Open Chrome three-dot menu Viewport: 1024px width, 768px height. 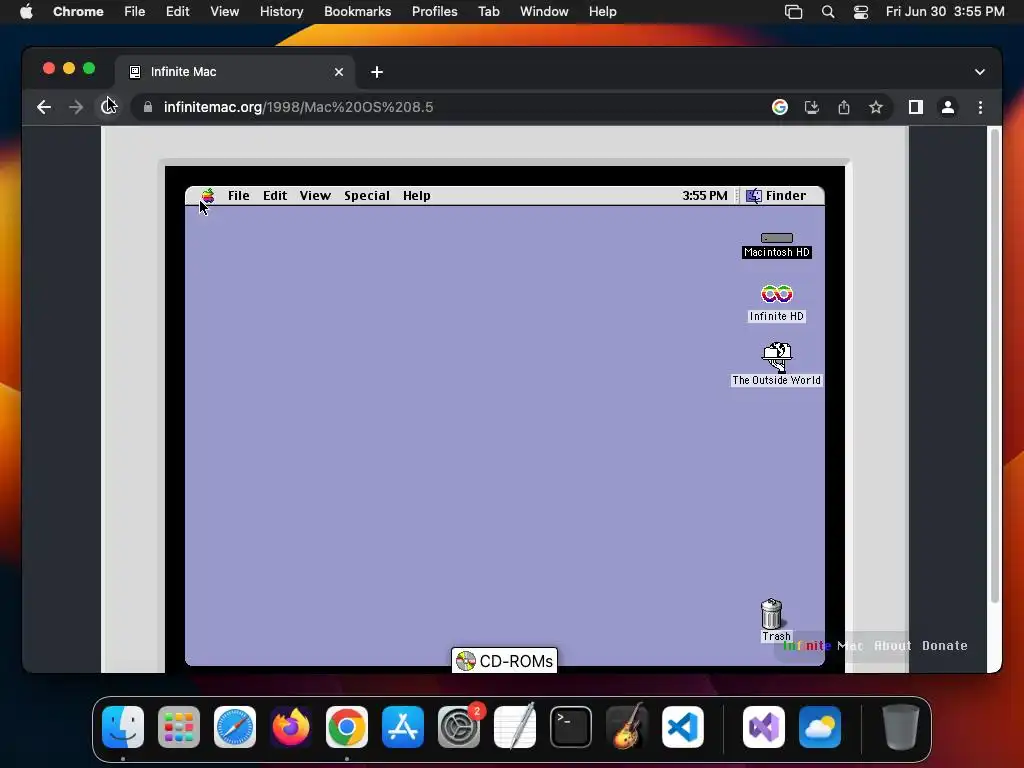[x=980, y=107]
